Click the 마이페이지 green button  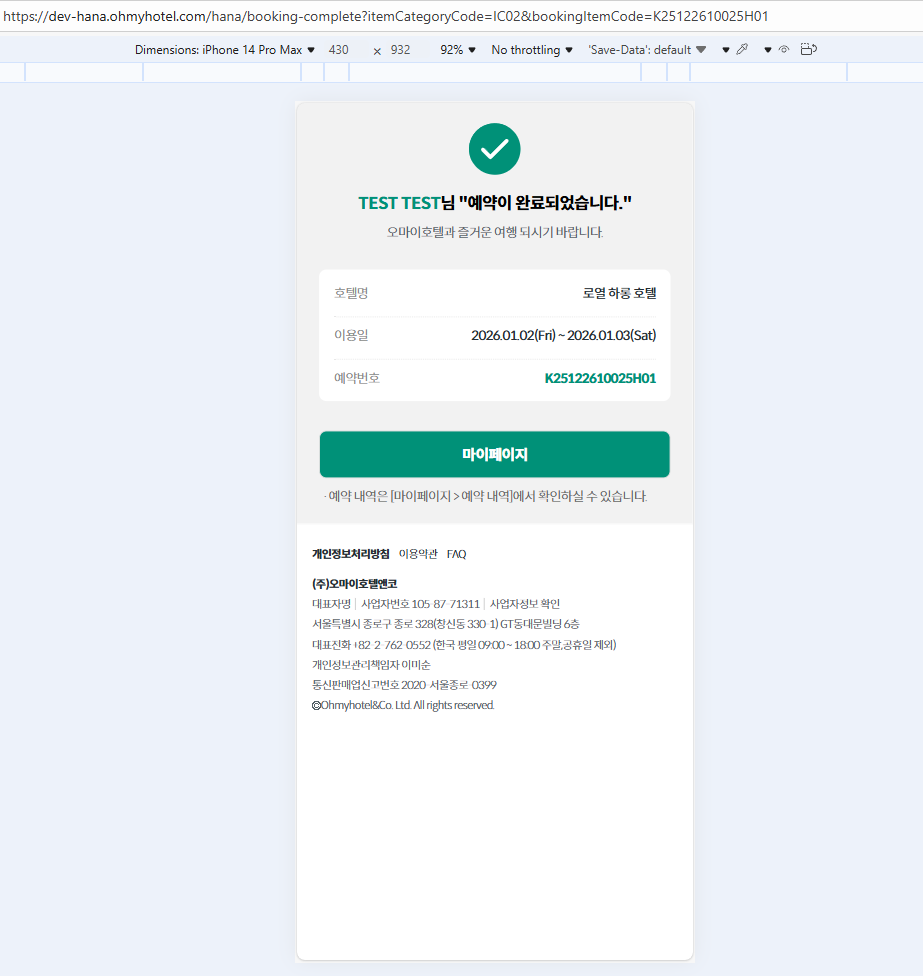coord(495,454)
